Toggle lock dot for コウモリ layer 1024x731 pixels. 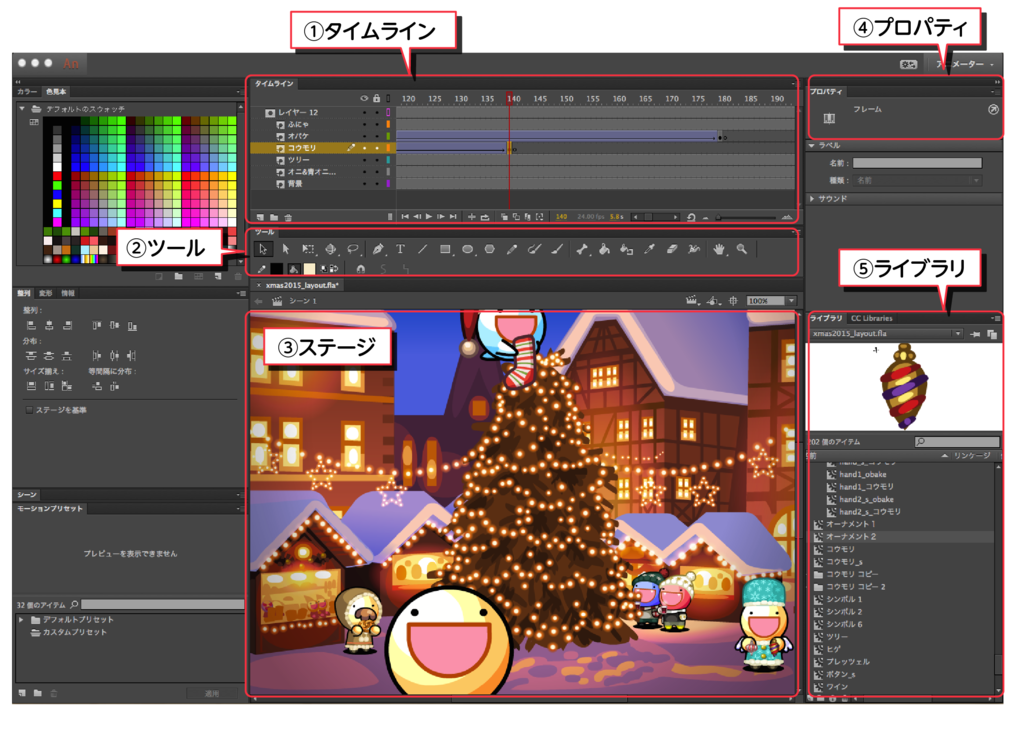click(x=377, y=148)
